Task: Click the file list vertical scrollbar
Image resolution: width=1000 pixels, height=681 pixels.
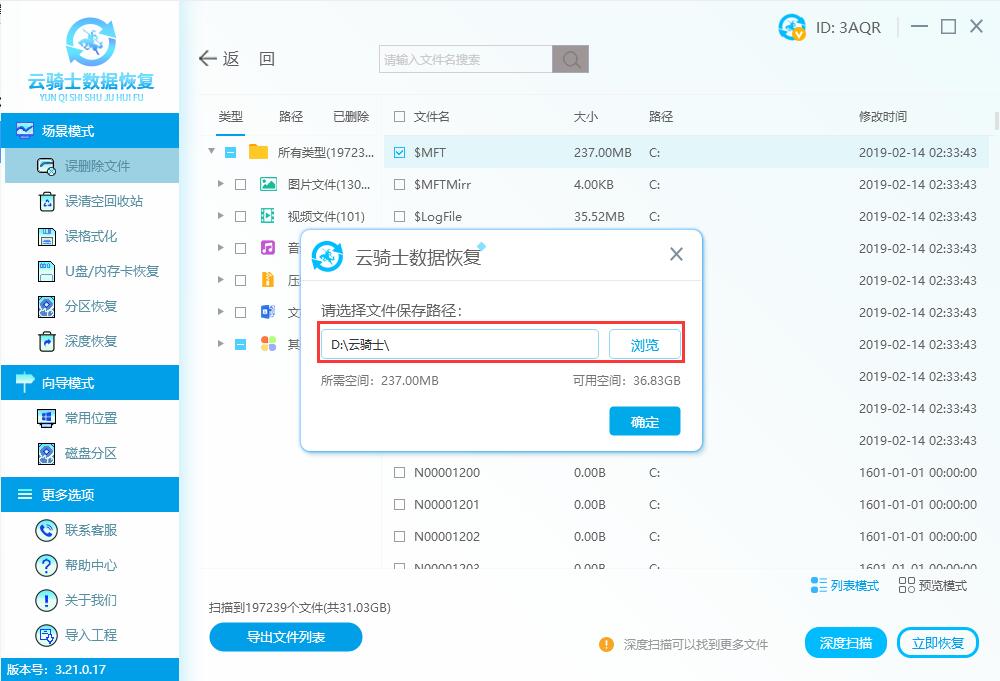Action: point(996,122)
